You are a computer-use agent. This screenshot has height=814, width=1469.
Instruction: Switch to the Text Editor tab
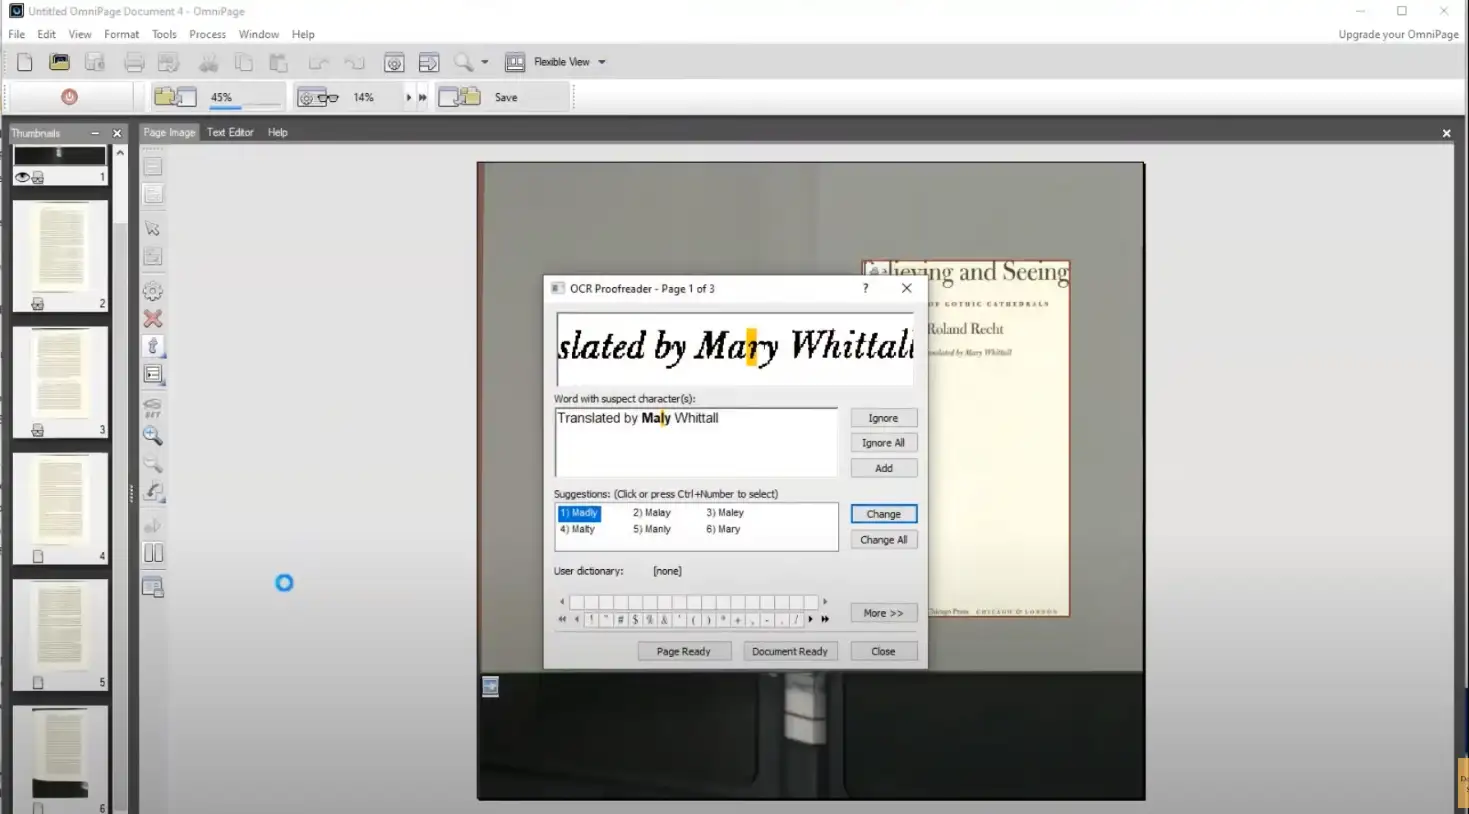tap(230, 132)
